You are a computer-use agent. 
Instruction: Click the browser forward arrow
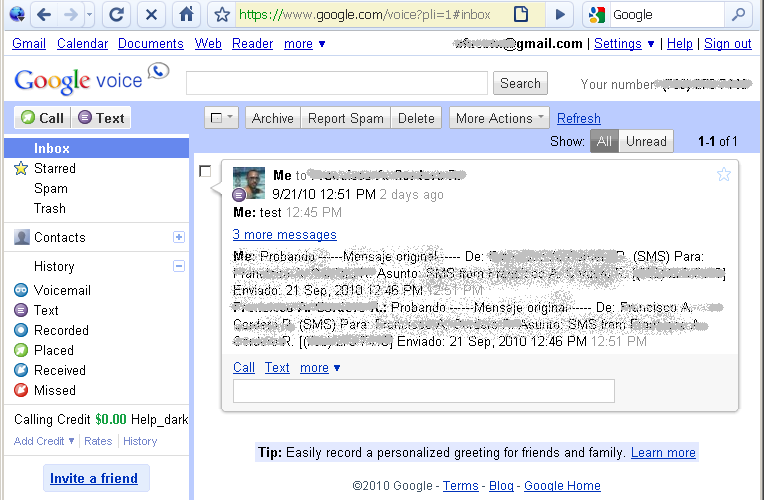pyautogui.click(x=71, y=15)
